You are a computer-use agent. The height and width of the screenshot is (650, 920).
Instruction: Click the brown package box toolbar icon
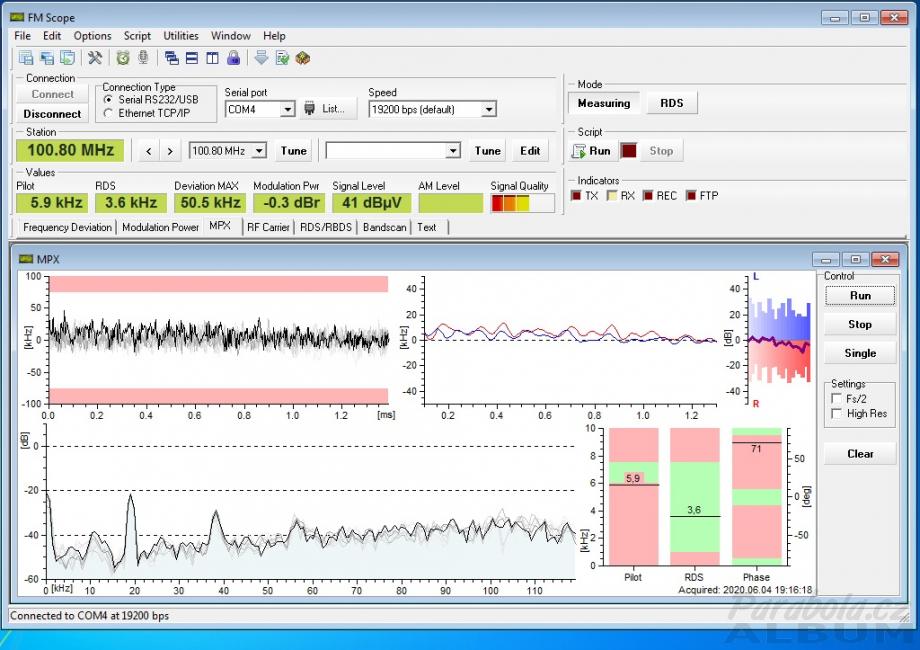pyautogui.click(x=303, y=58)
